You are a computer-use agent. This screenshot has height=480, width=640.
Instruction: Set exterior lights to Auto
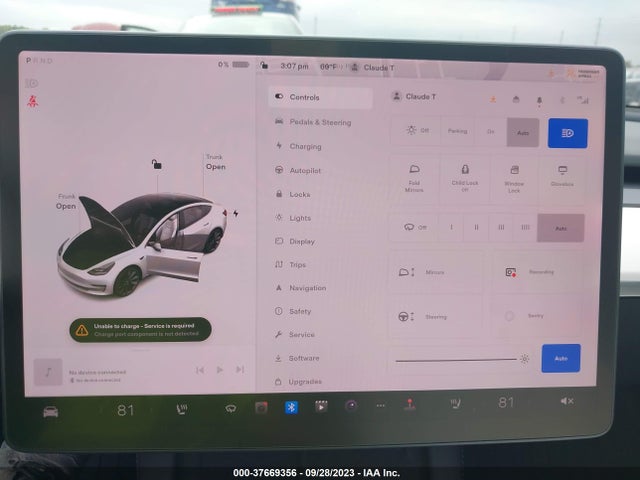[x=523, y=132]
